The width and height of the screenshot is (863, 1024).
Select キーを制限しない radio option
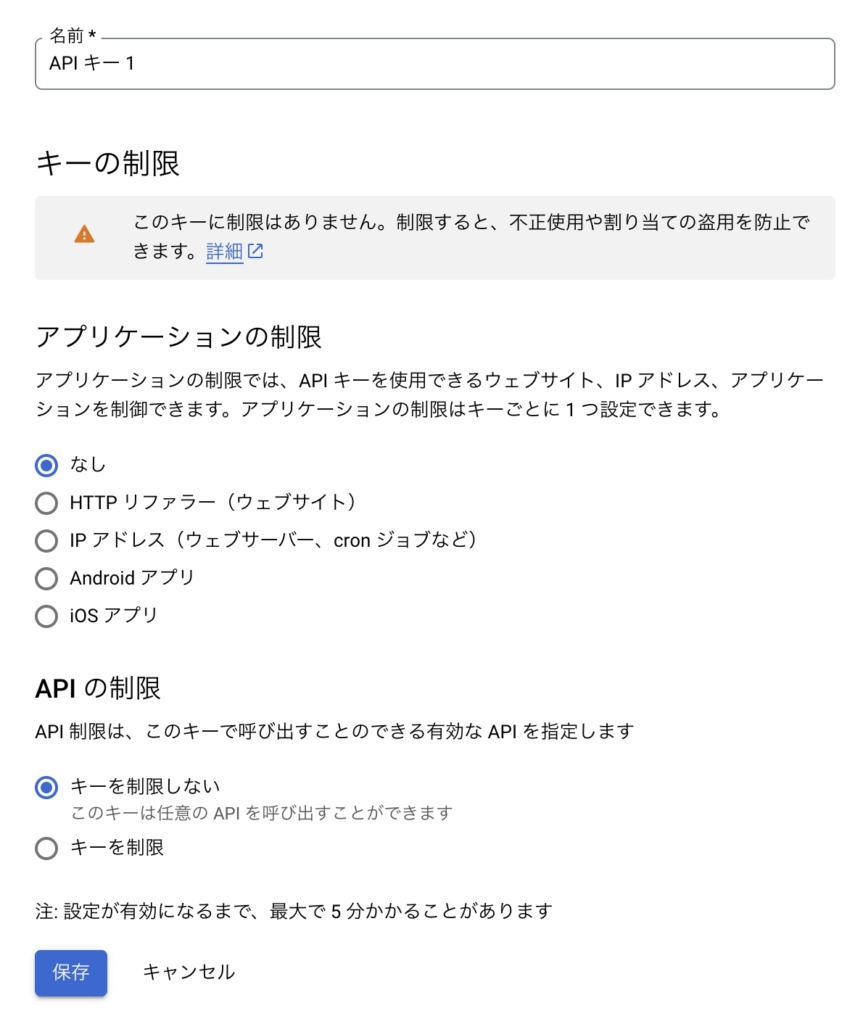[46, 788]
